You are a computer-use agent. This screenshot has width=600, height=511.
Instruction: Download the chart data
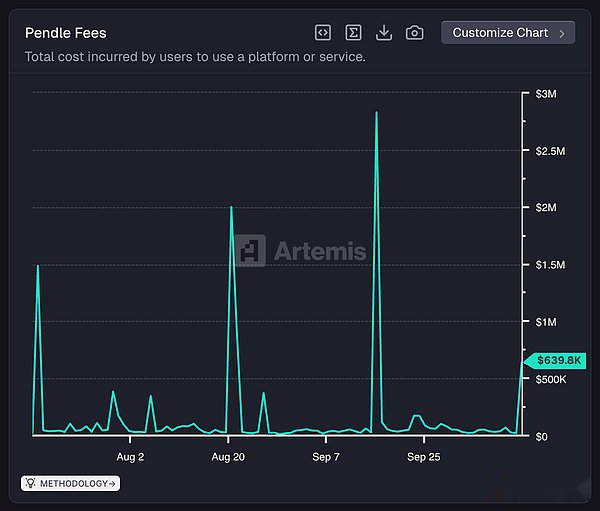384,33
